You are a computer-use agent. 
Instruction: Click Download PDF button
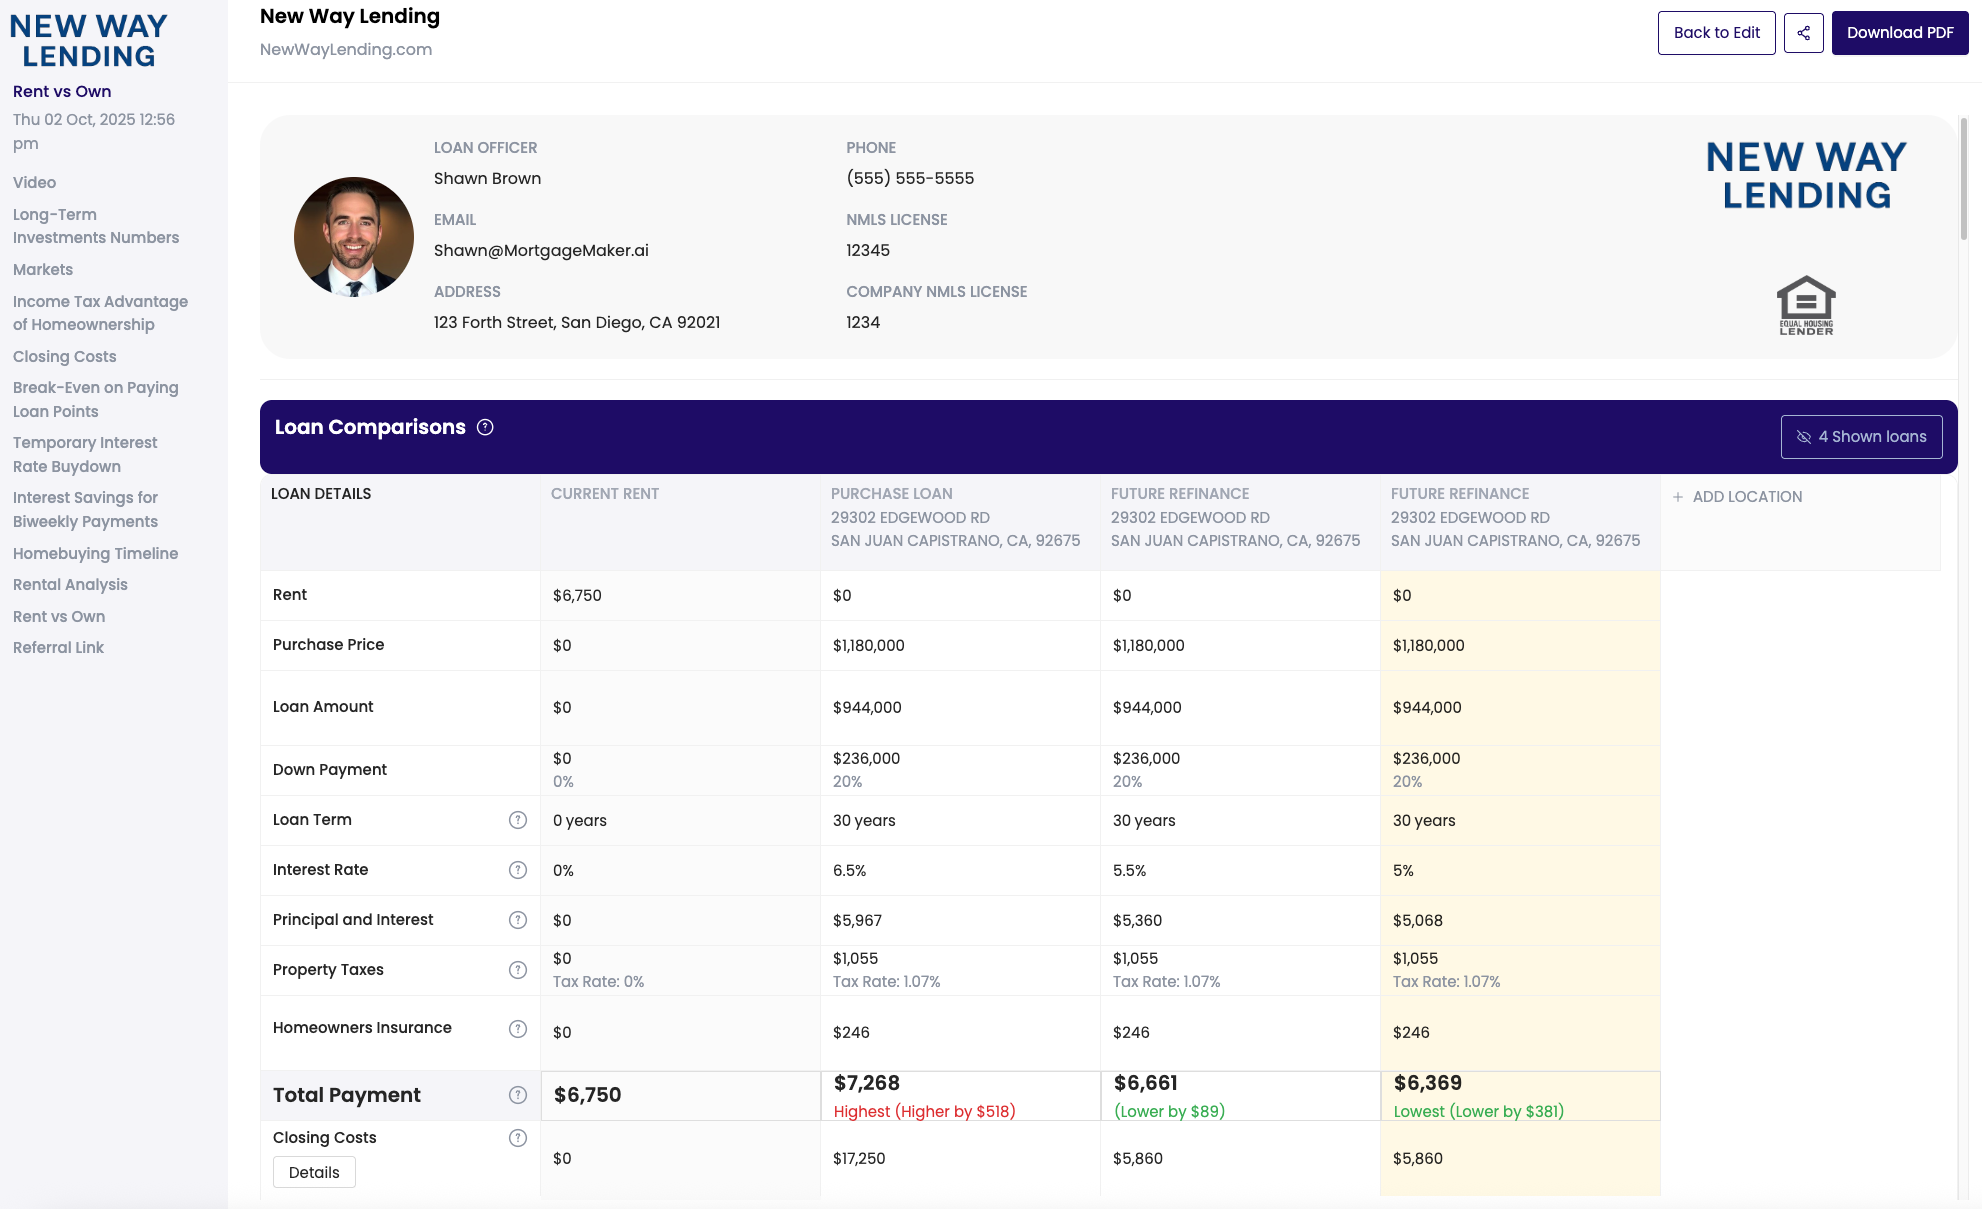click(1899, 33)
